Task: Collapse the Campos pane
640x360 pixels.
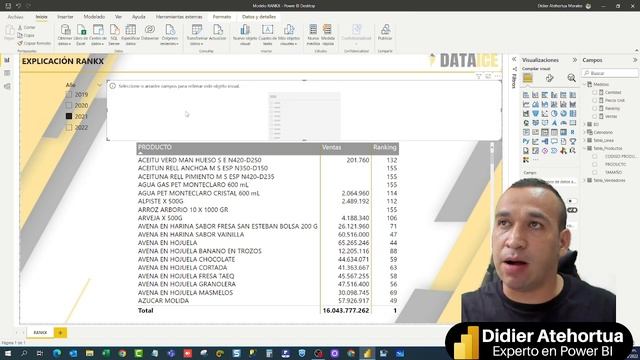Action: [635, 60]
